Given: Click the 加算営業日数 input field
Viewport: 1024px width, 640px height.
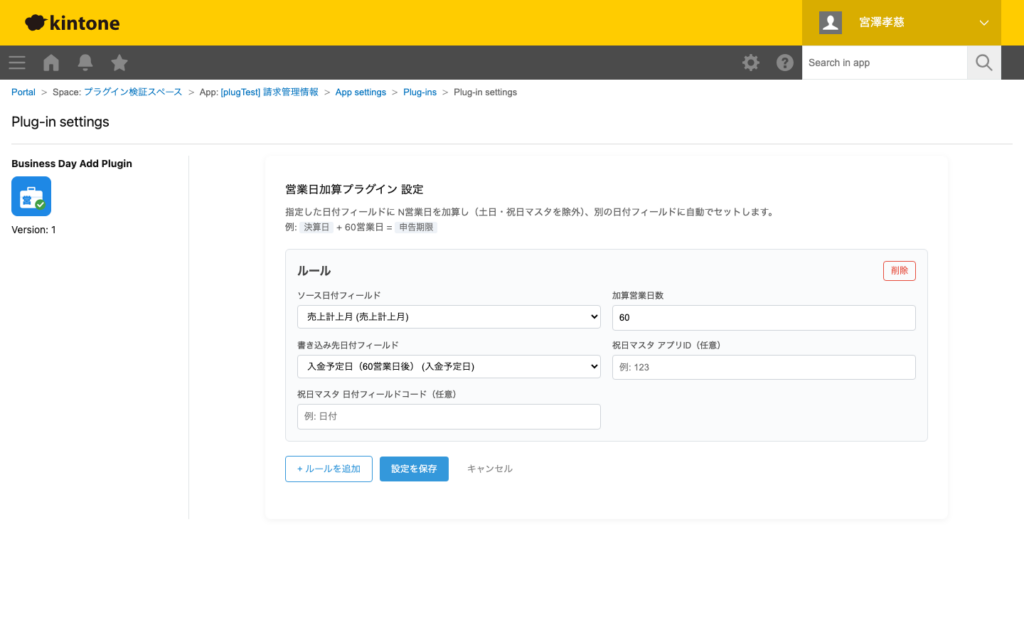Looking at the screenshot, I should (763, 316).
